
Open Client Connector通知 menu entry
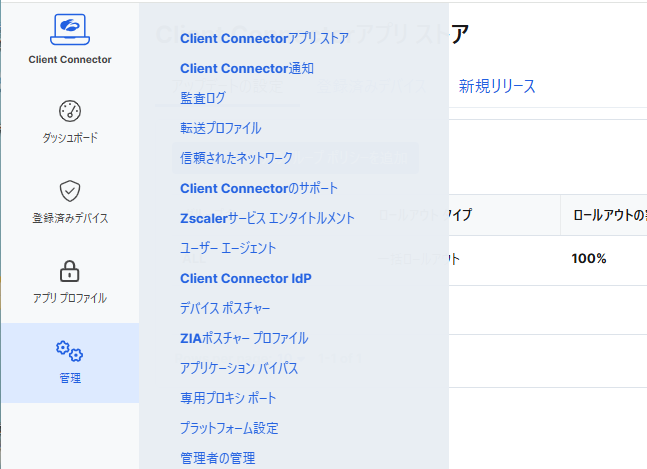tap(247, 68)
